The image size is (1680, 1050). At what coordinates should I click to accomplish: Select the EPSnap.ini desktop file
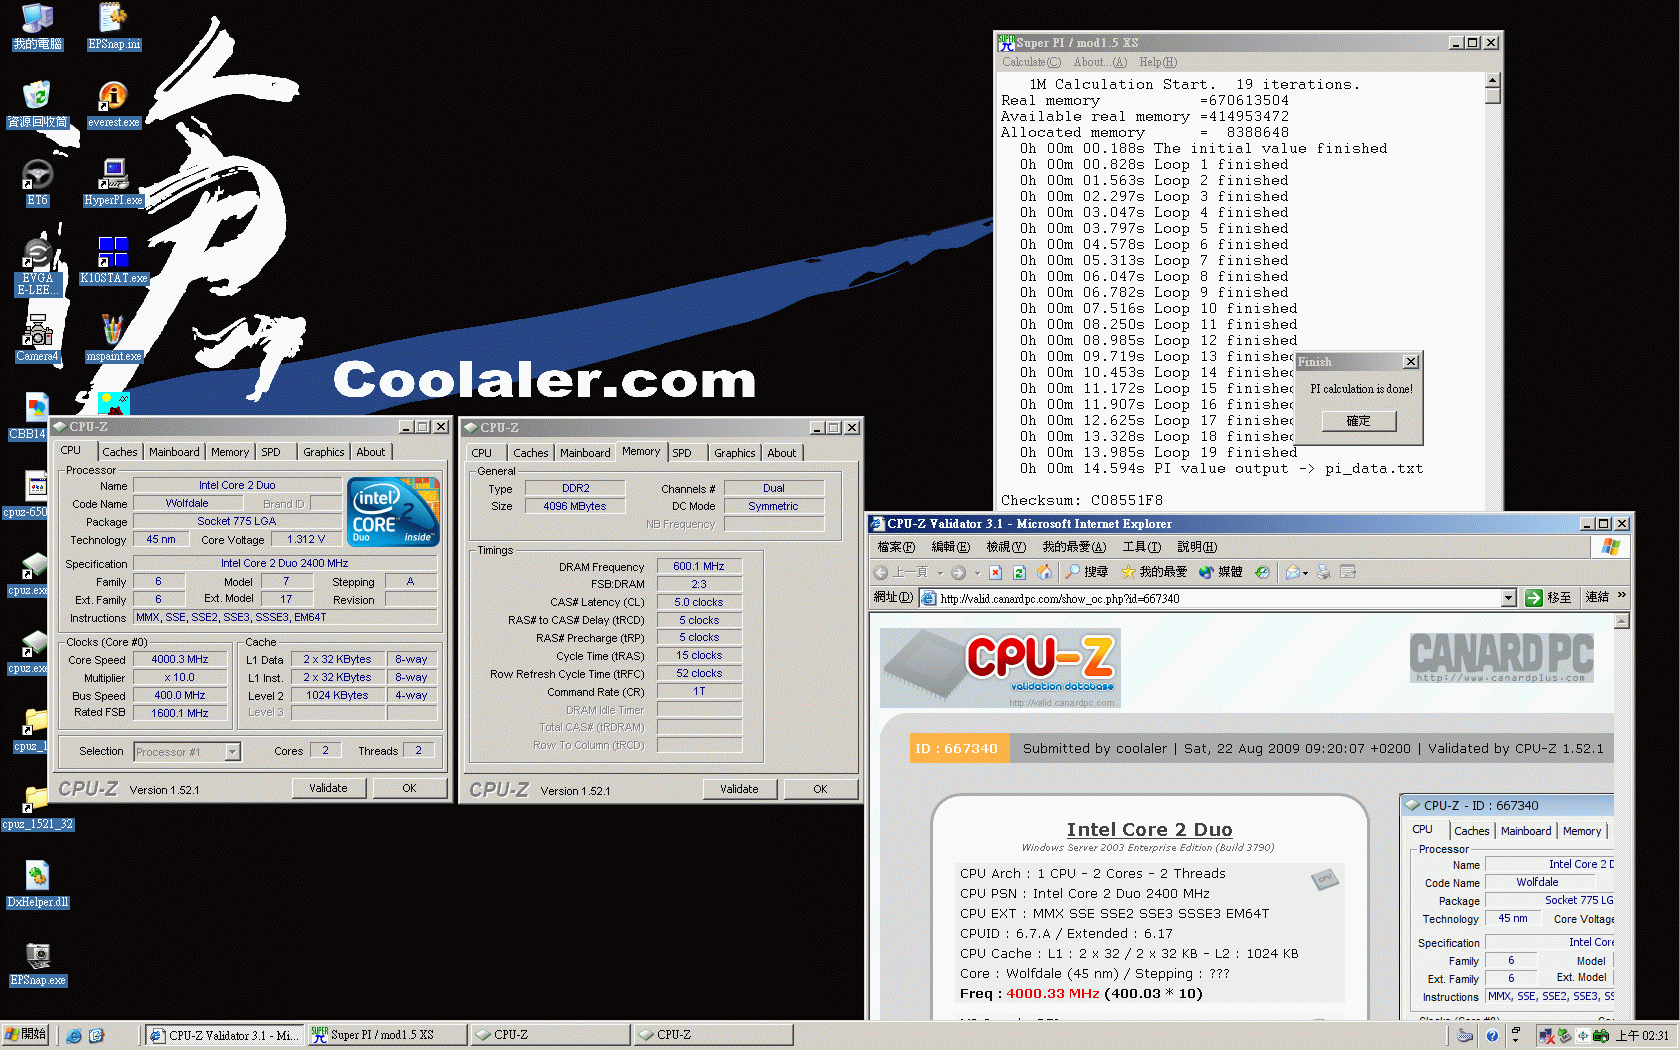114,26
